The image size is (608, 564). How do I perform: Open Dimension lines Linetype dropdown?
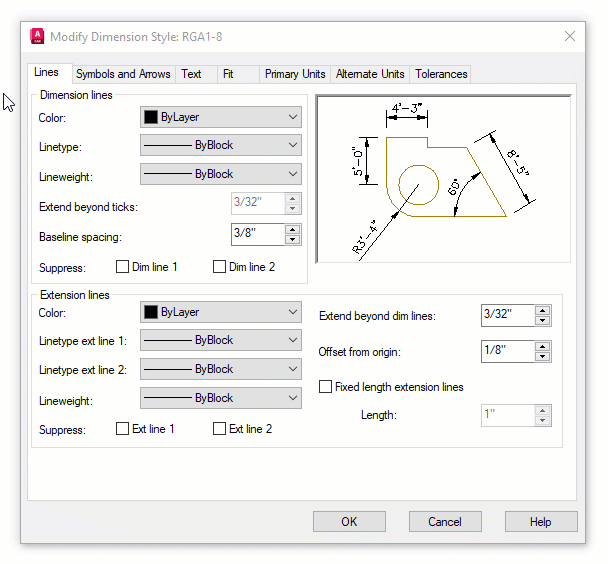(221, 145)
